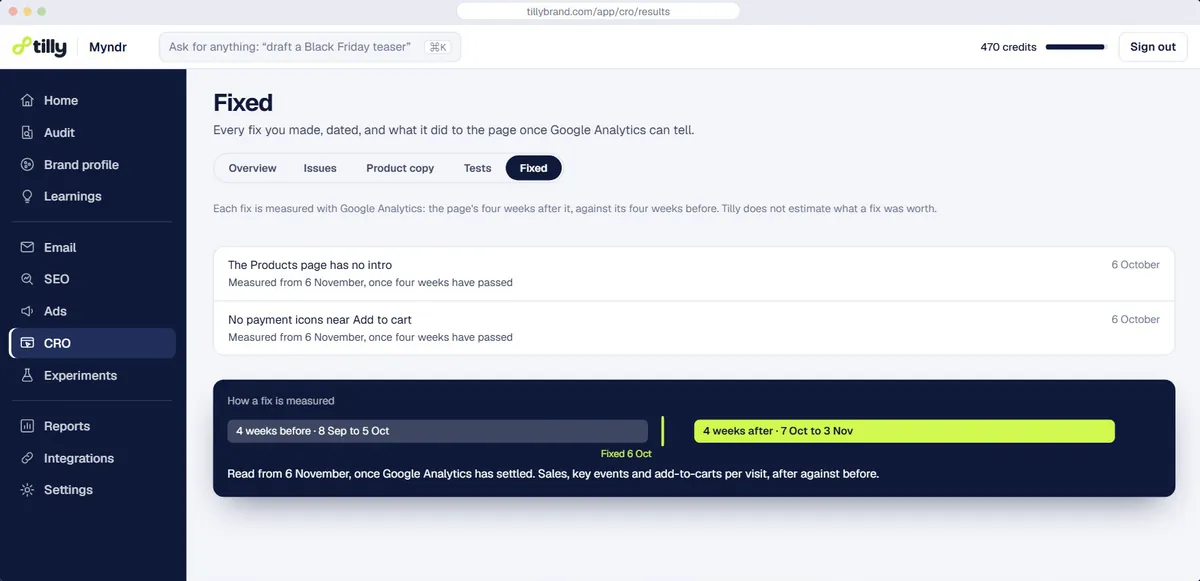Click the SEO magnifier icon
Screen dimensions: 1200x581
(28, 280)
